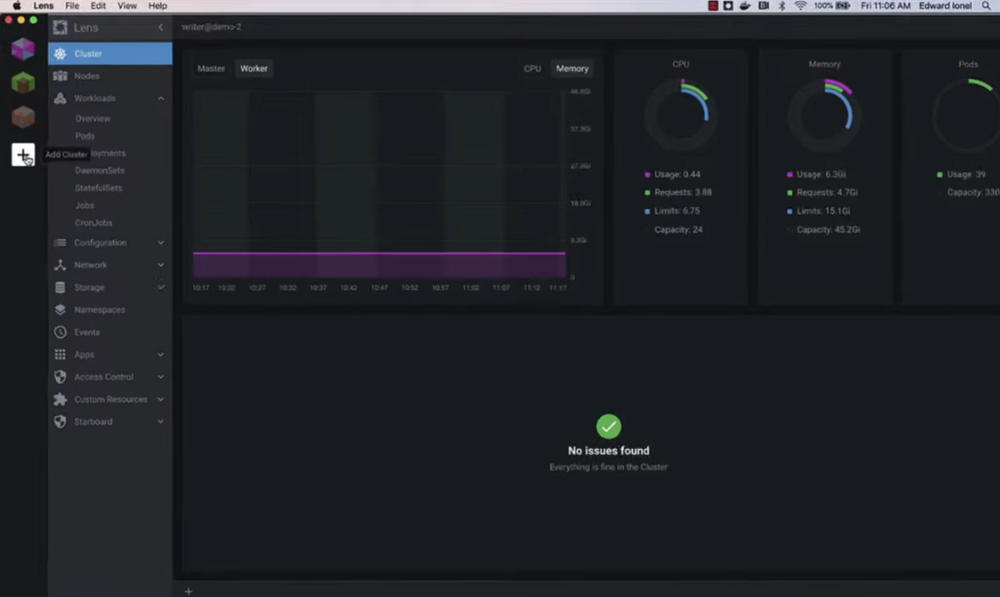Image resolution: width=1000 pixels, height=597 pixels.
Task: Switch the metrics view to CPU
Action: (x=531, y=68)
